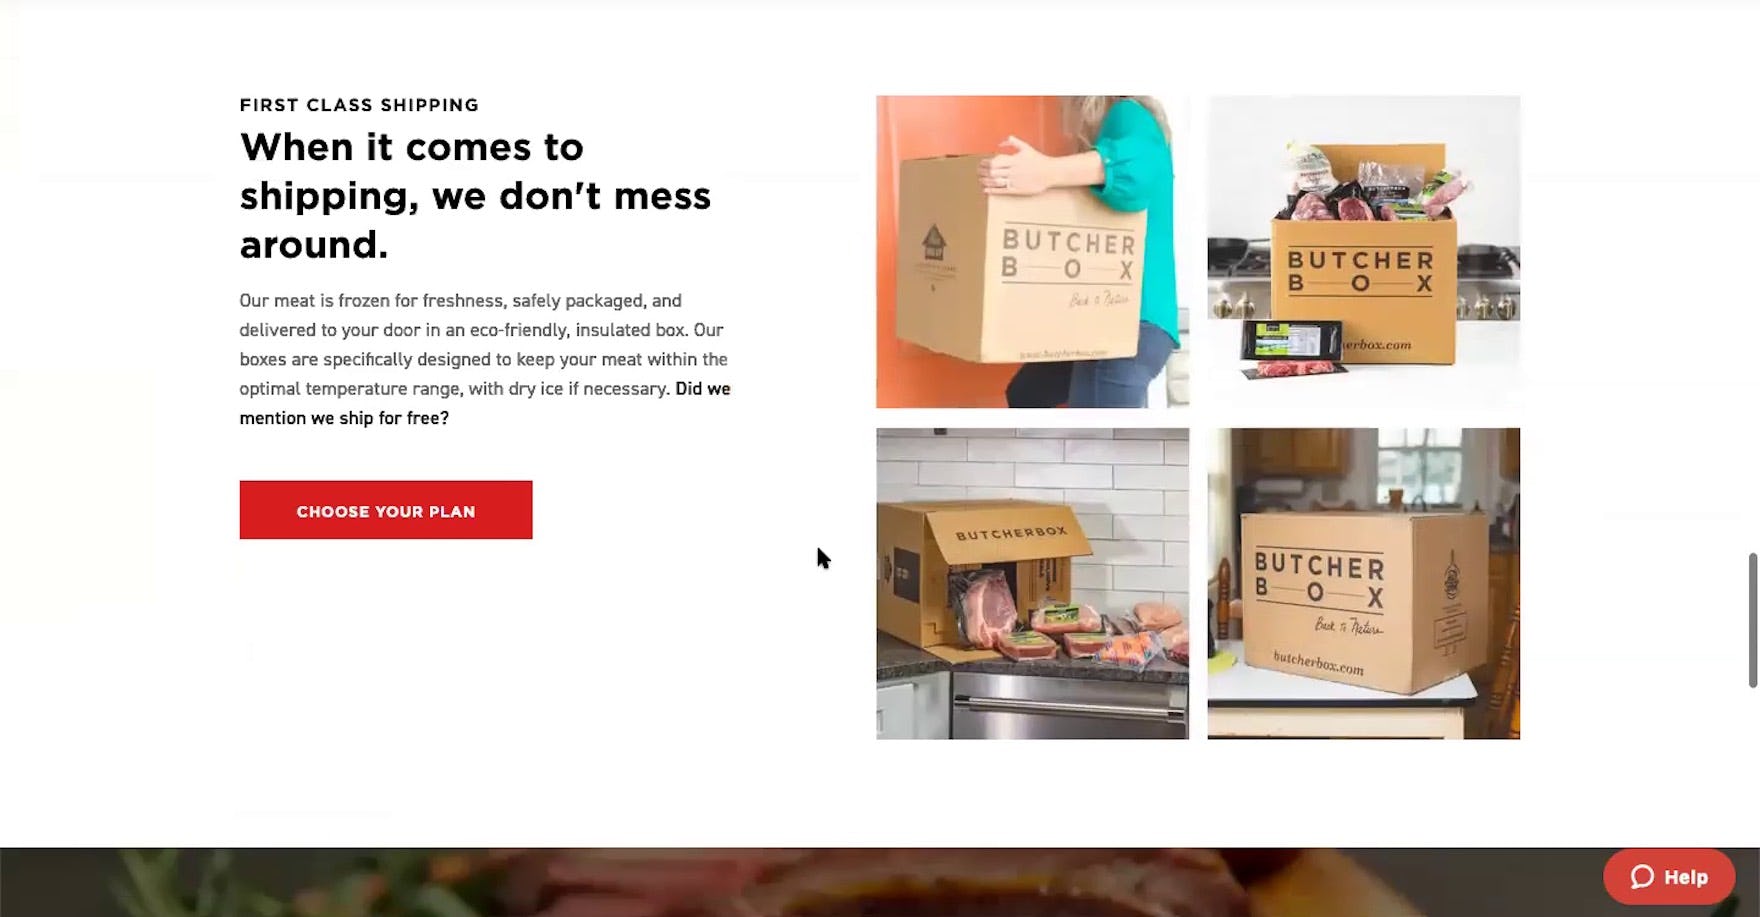
Task: Click the packaged meat tray before the box
Action: 1291,349
